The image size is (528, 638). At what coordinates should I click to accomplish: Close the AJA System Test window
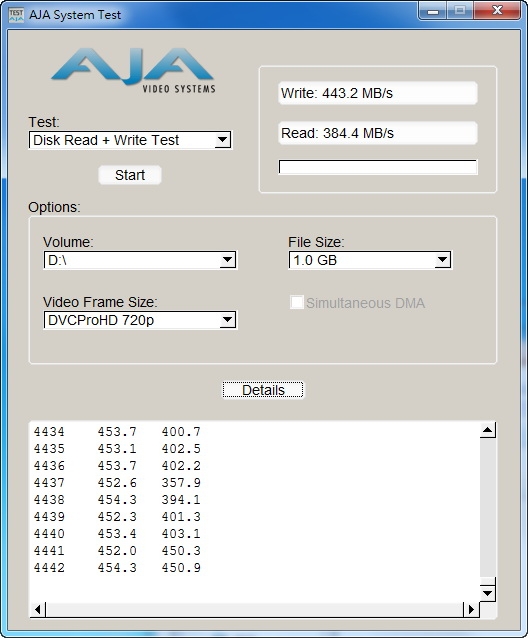[497, 10]
